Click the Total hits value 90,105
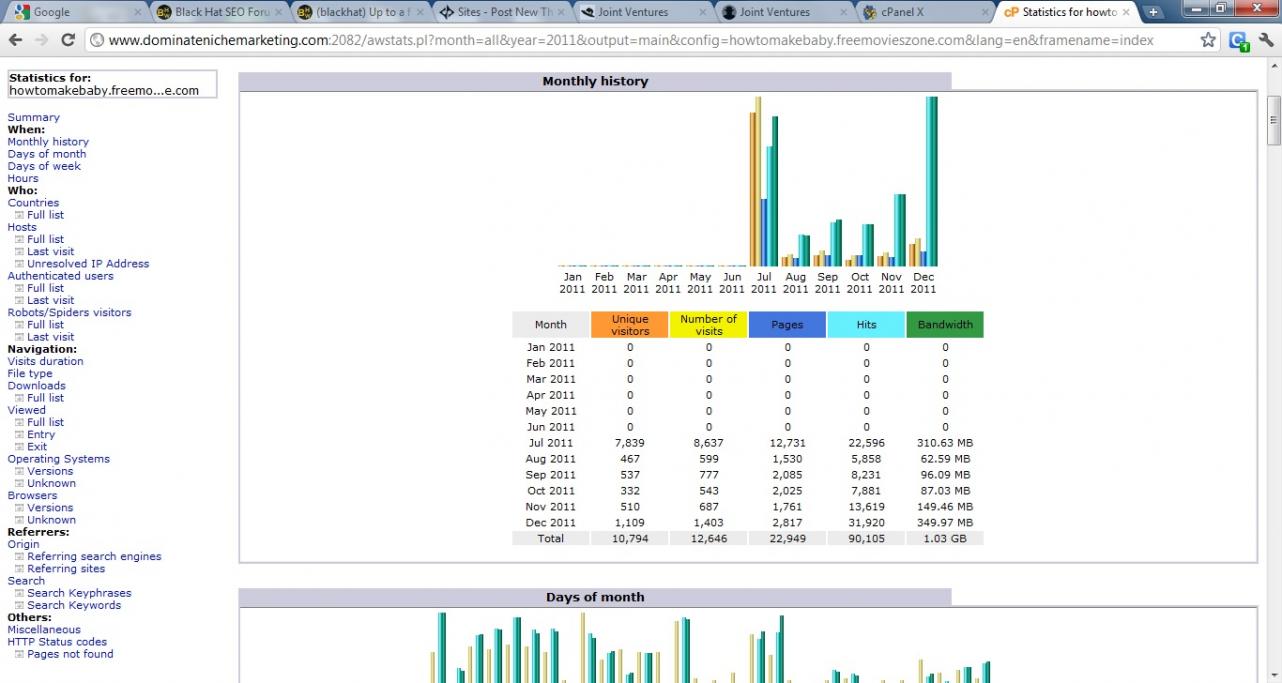The width and height of the screenshot is (1282, 683). 866,539
